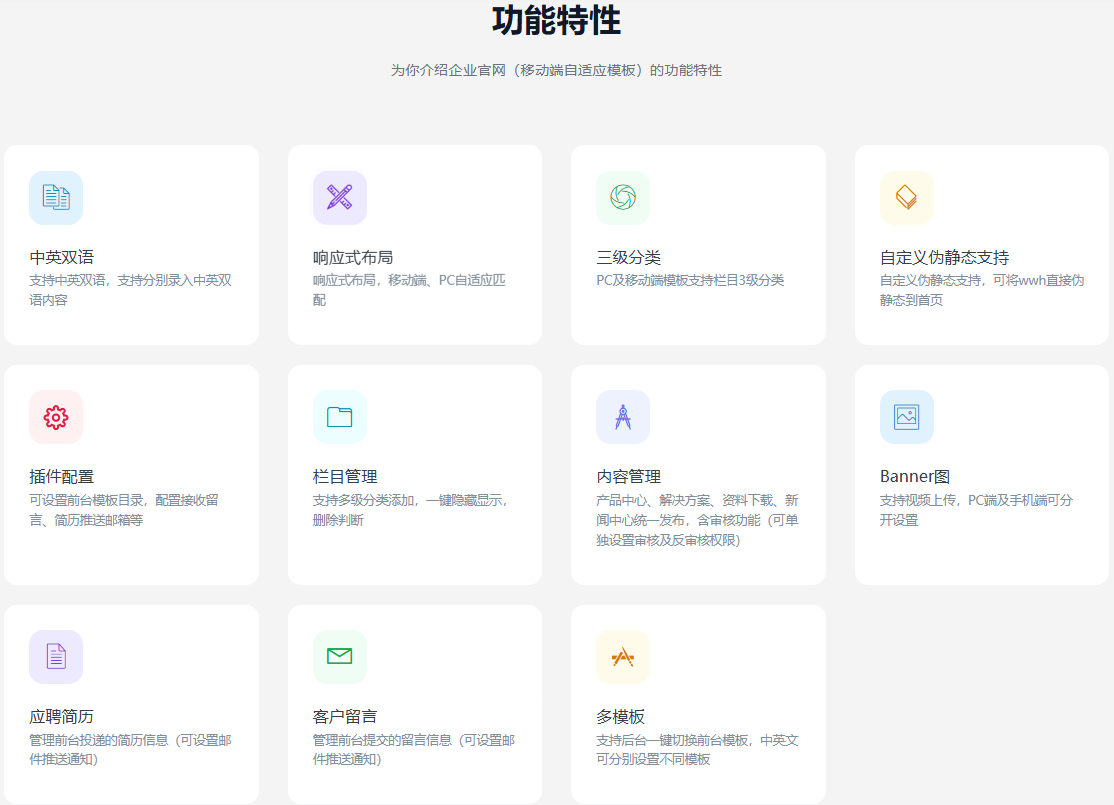
Task: Click the 栏目管理 folder icon
Action: (339, 417)
